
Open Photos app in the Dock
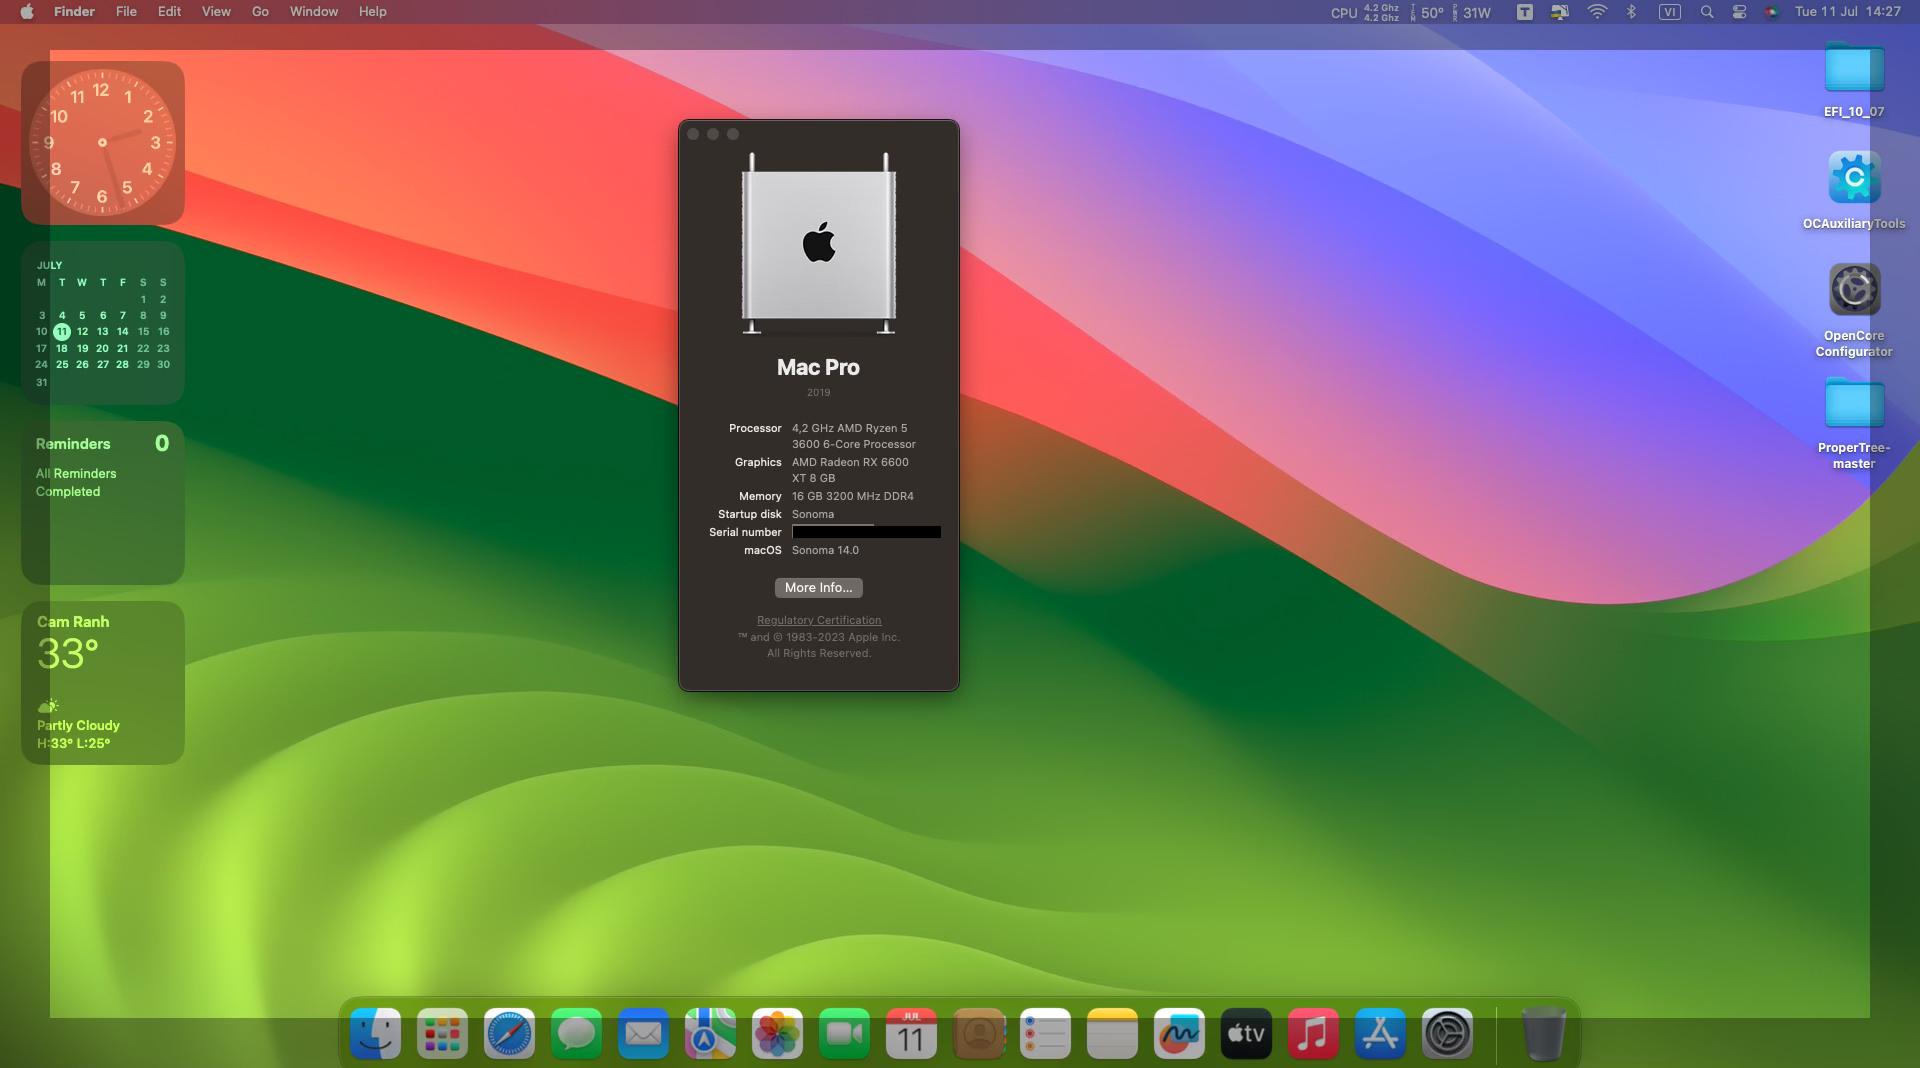[777, 1033]
